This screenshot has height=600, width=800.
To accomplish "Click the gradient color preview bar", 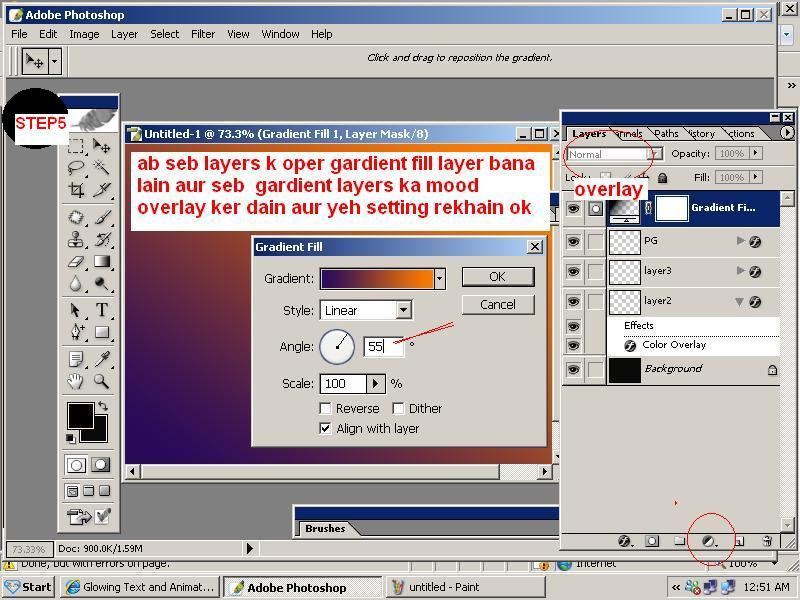I will point(377,279).
